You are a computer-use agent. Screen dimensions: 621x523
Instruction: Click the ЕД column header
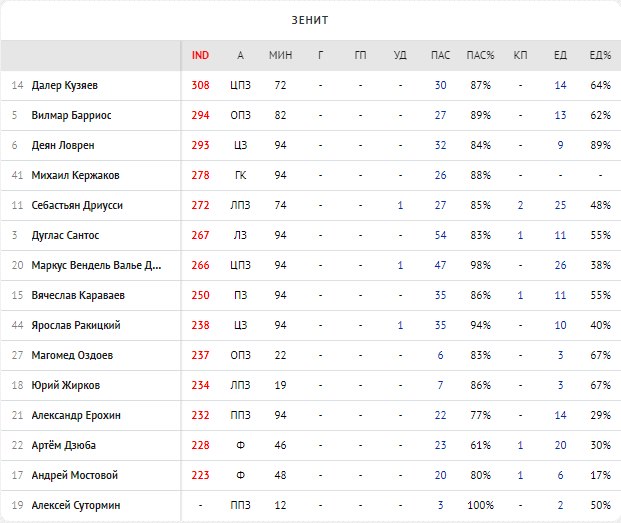pyautogui.click(x=560, y=55)
